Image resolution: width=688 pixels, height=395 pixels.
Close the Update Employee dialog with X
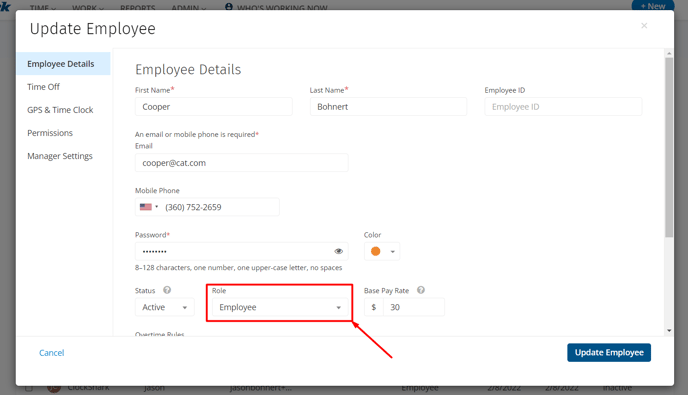pos(644,25)
